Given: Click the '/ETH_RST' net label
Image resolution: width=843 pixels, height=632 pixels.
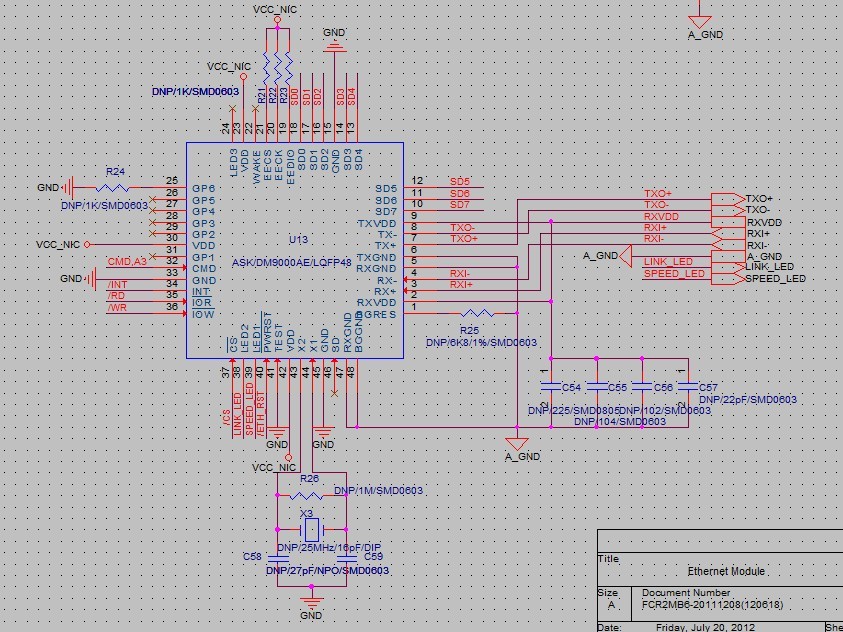Looking at the screenshot, I should [x=261, y=414].
